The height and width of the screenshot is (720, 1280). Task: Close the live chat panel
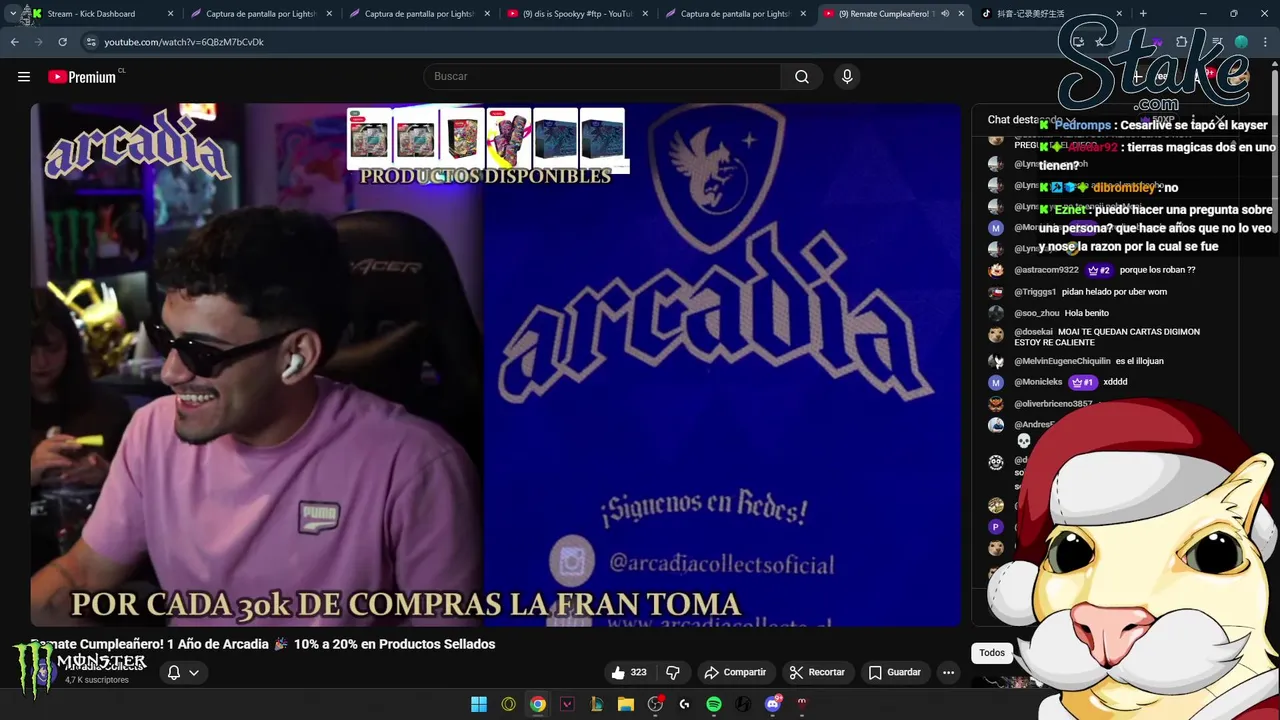pos(1220,120)
